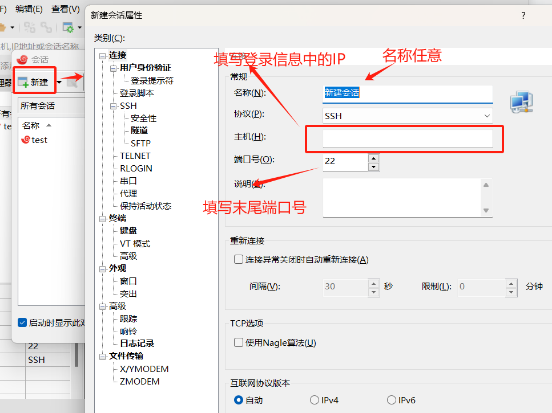Collapse the 用户身份验证 tree node

tap(113, 68)
